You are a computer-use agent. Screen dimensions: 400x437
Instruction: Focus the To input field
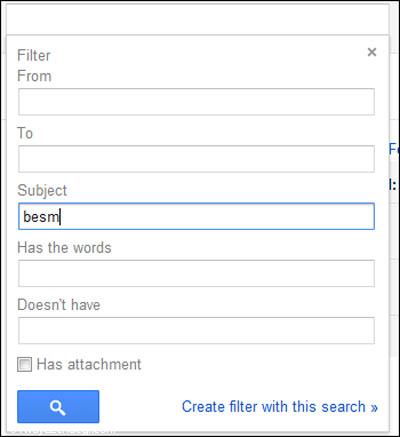[x=196, y=159]
